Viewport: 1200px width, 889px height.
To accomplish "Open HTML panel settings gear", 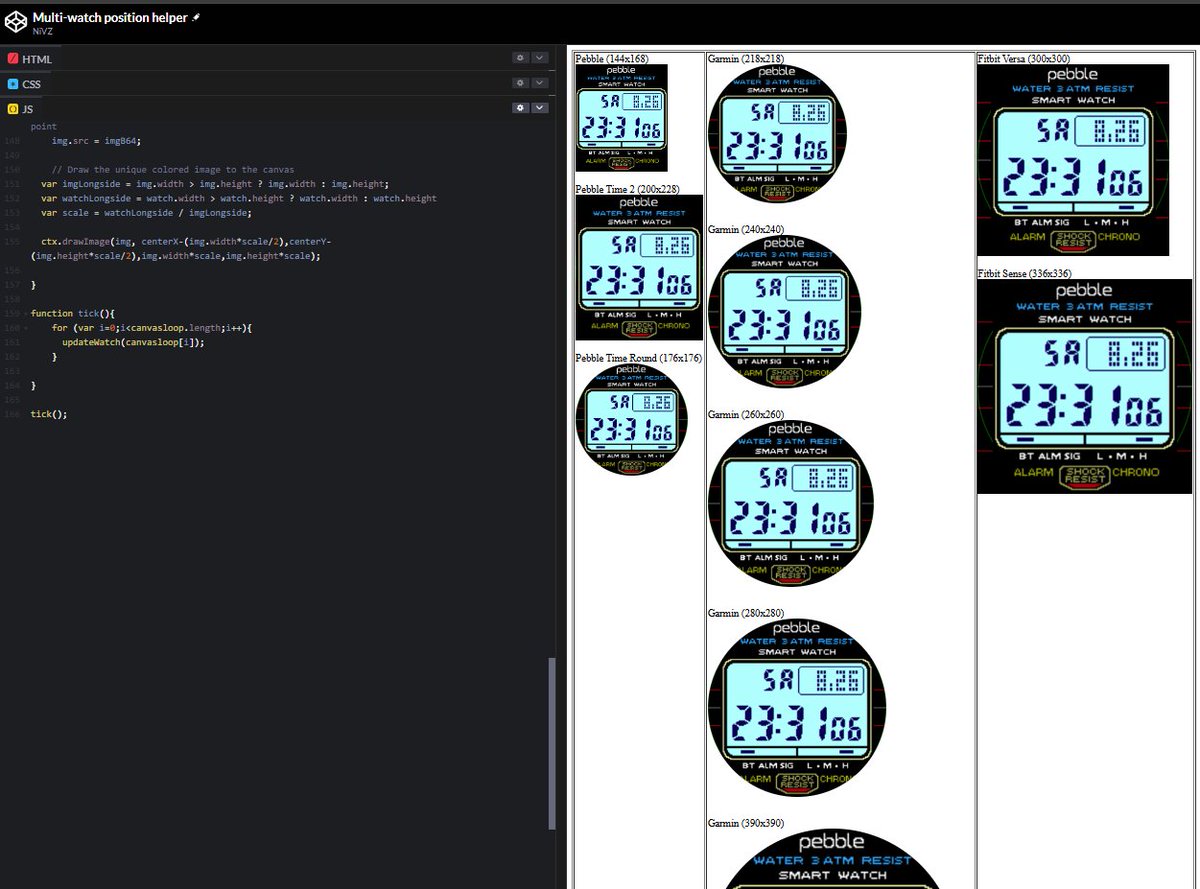I will tap(520, 58).
